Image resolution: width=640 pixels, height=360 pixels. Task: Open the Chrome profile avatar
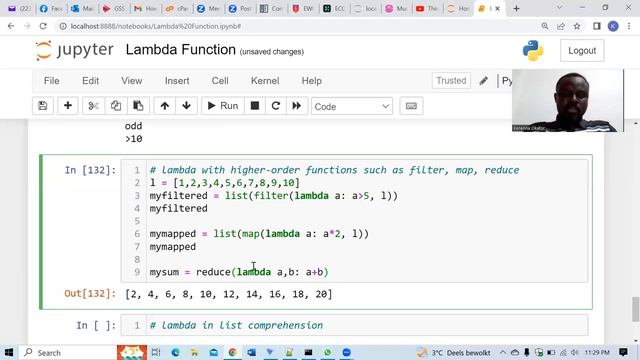click(613, 26)
